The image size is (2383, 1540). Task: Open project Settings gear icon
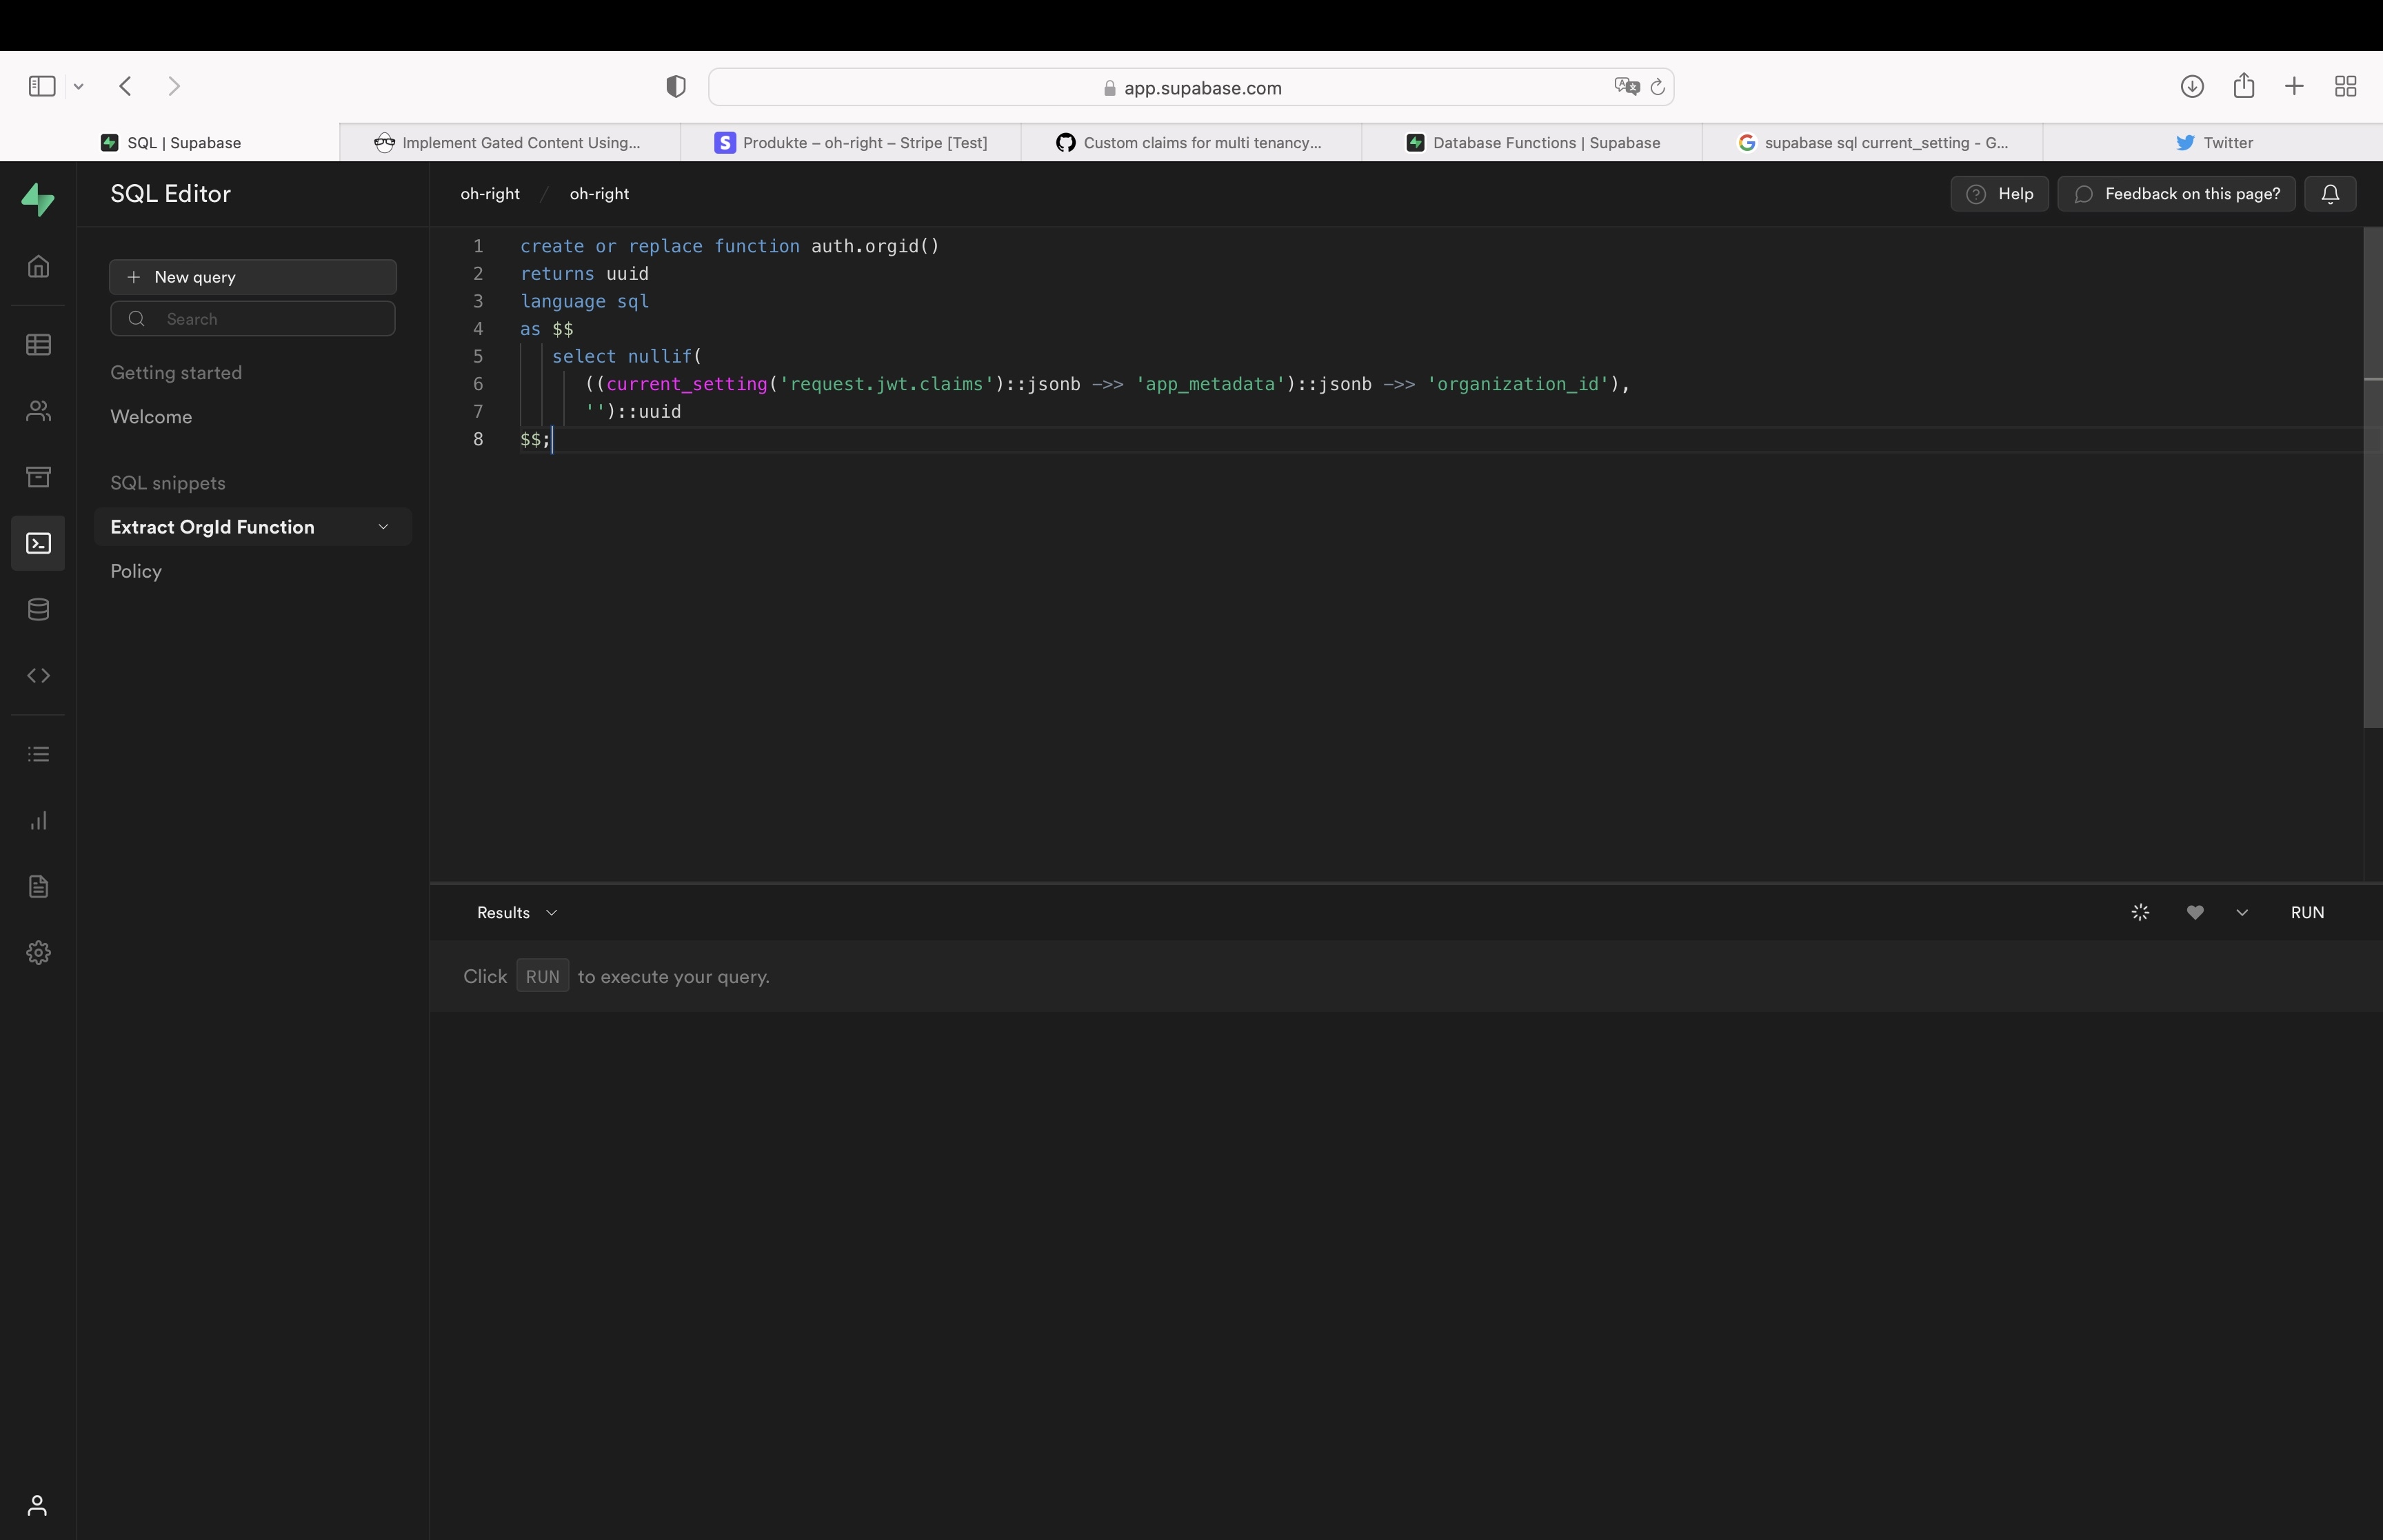38,952
